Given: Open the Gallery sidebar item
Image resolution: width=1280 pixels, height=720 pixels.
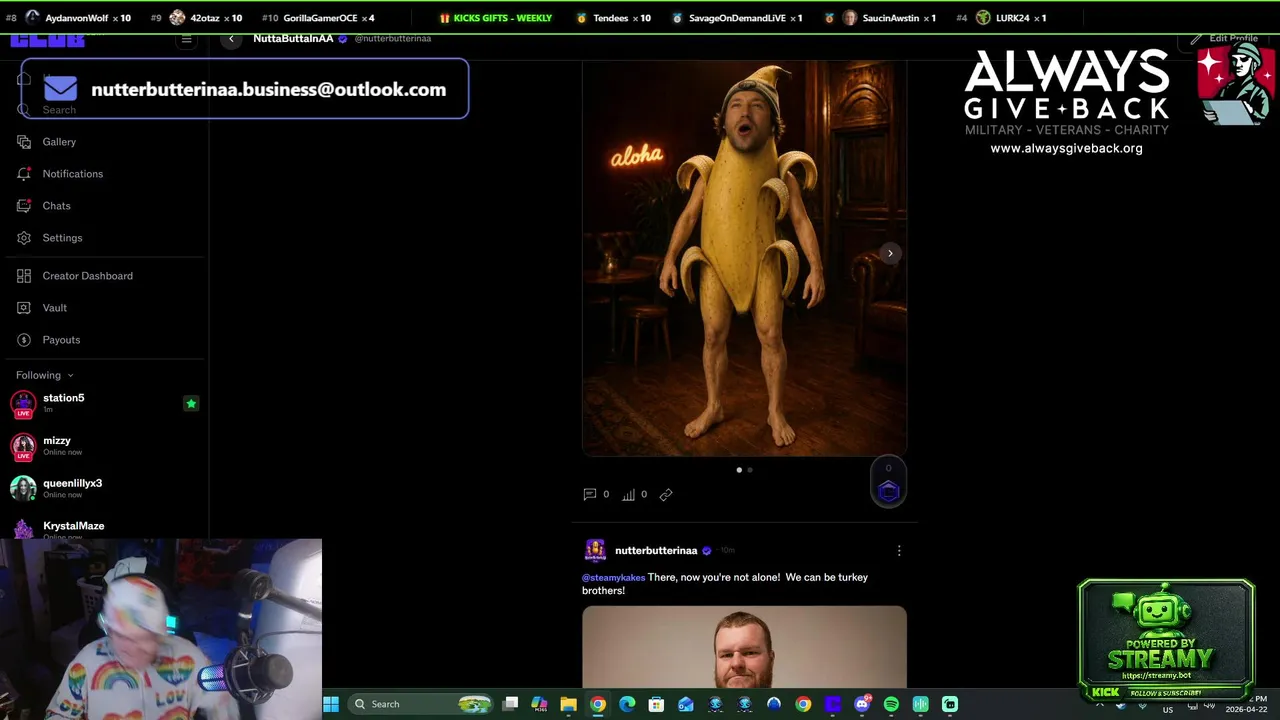Looking at the screenshot, I should 59,142.
